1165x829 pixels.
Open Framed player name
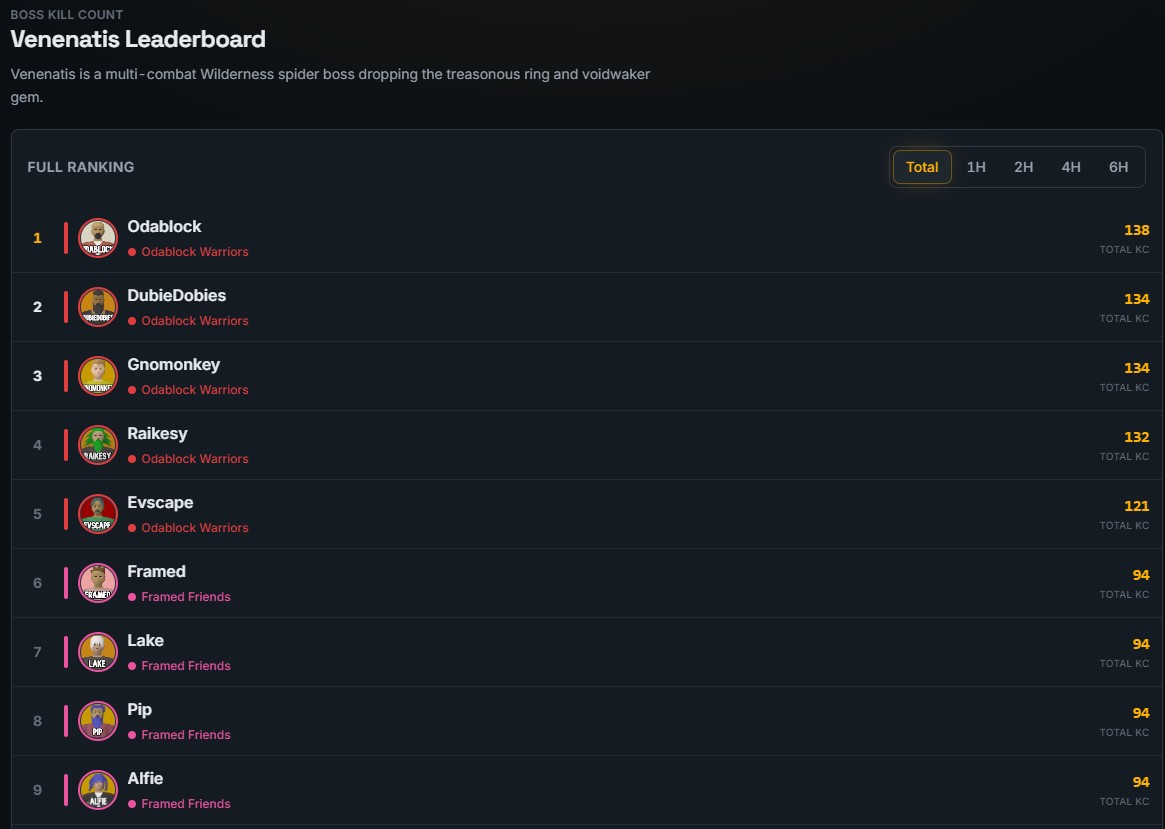click(157, 572)
